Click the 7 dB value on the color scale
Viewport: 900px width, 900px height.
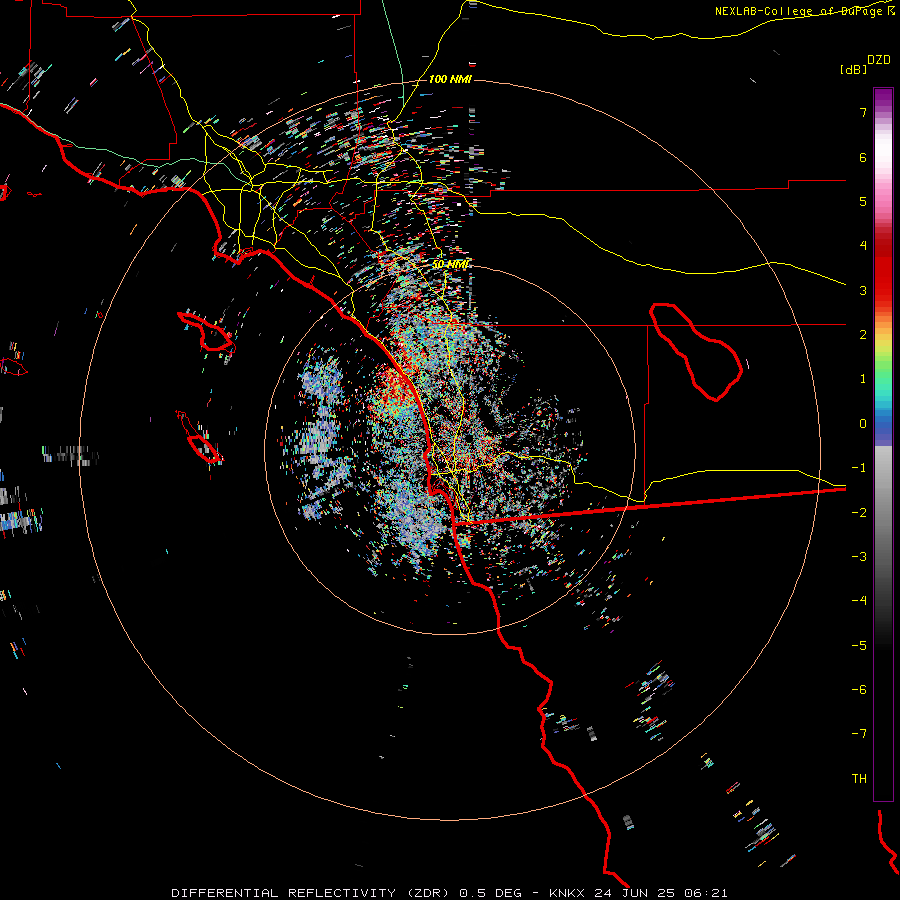(x=863, y=112)
